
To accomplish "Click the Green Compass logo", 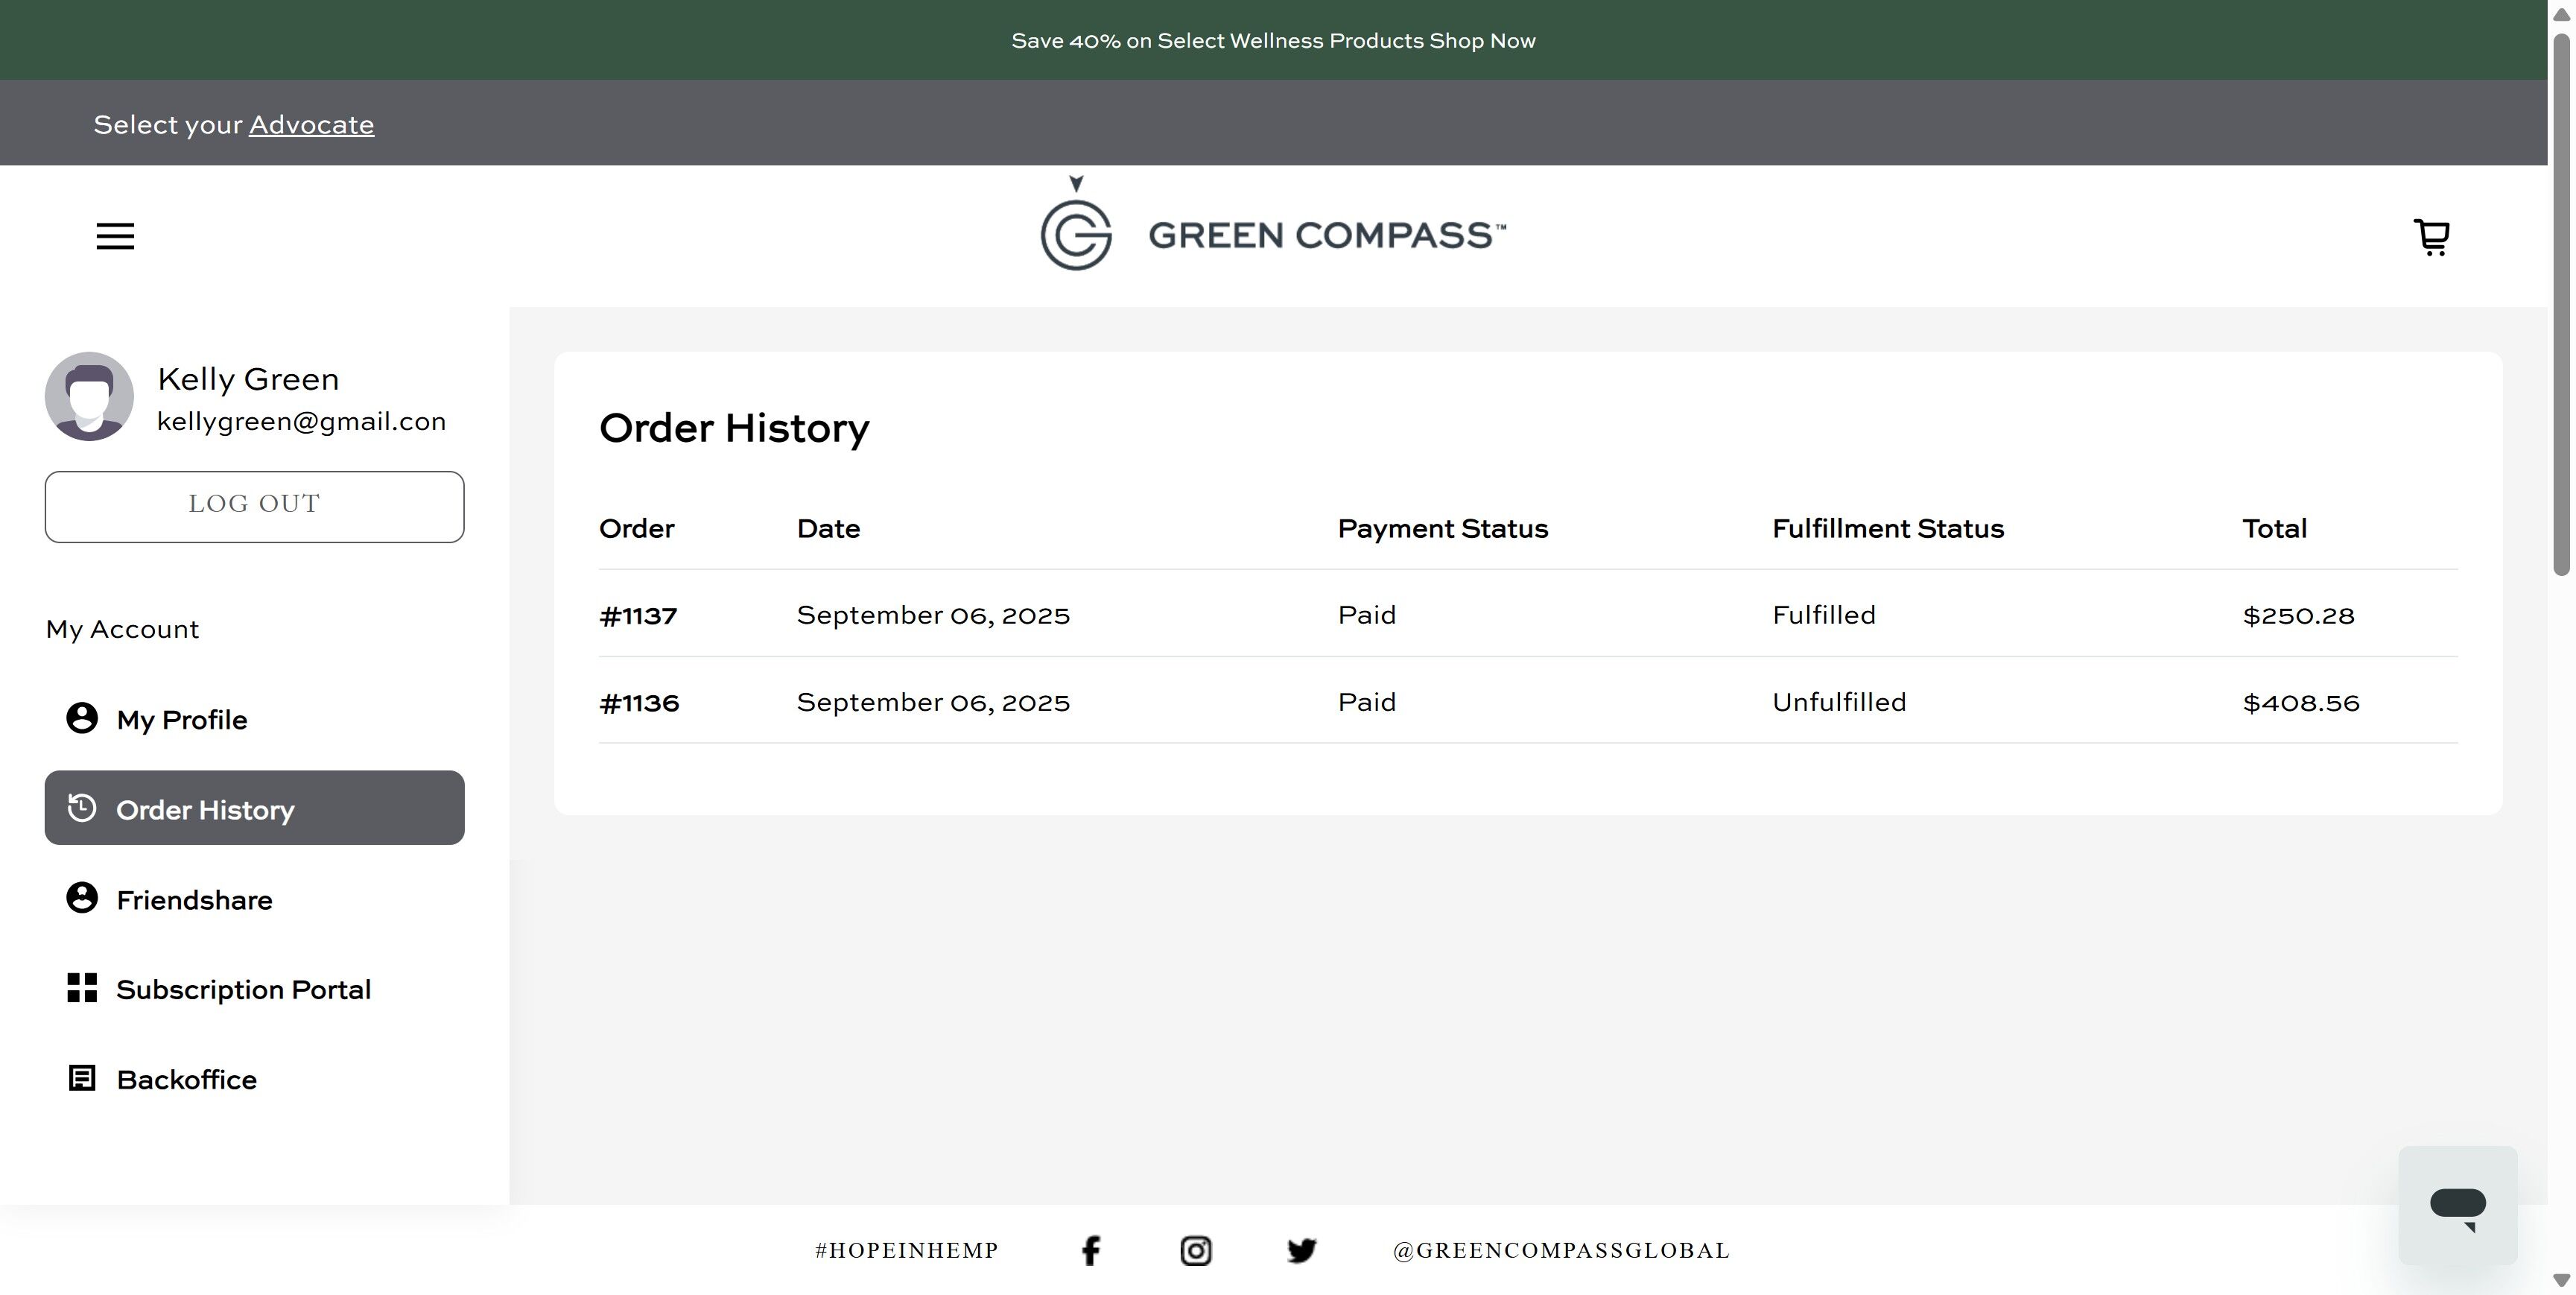I will [1273, 224].
